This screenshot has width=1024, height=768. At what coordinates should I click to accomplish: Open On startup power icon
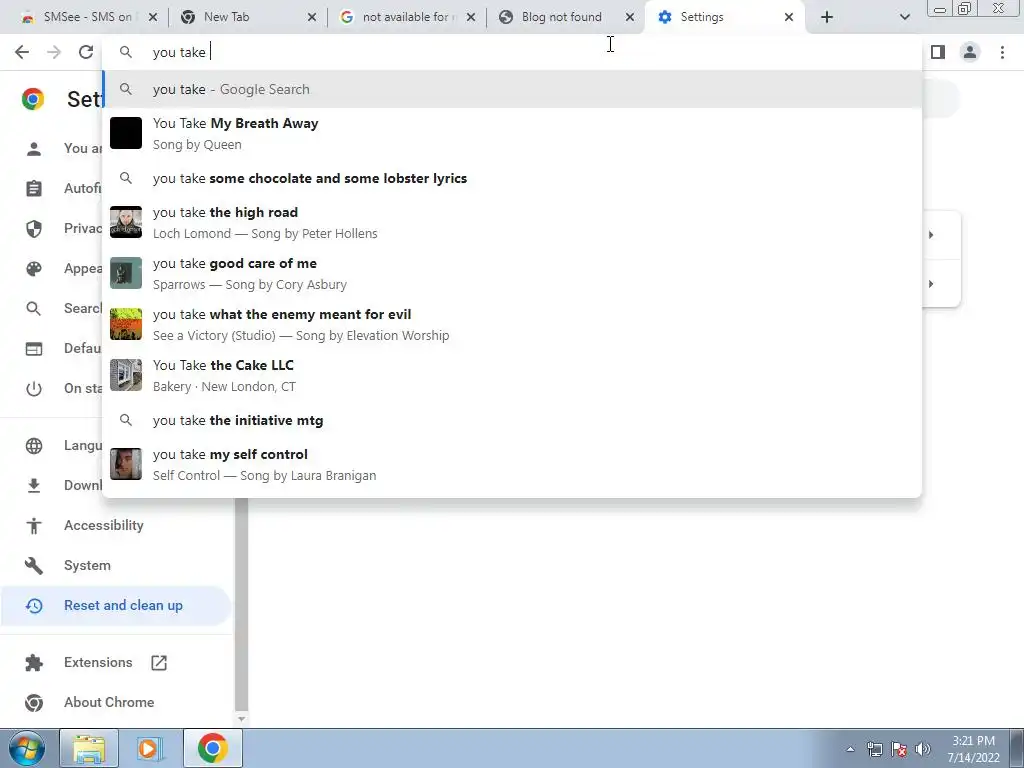pos(34,389)
